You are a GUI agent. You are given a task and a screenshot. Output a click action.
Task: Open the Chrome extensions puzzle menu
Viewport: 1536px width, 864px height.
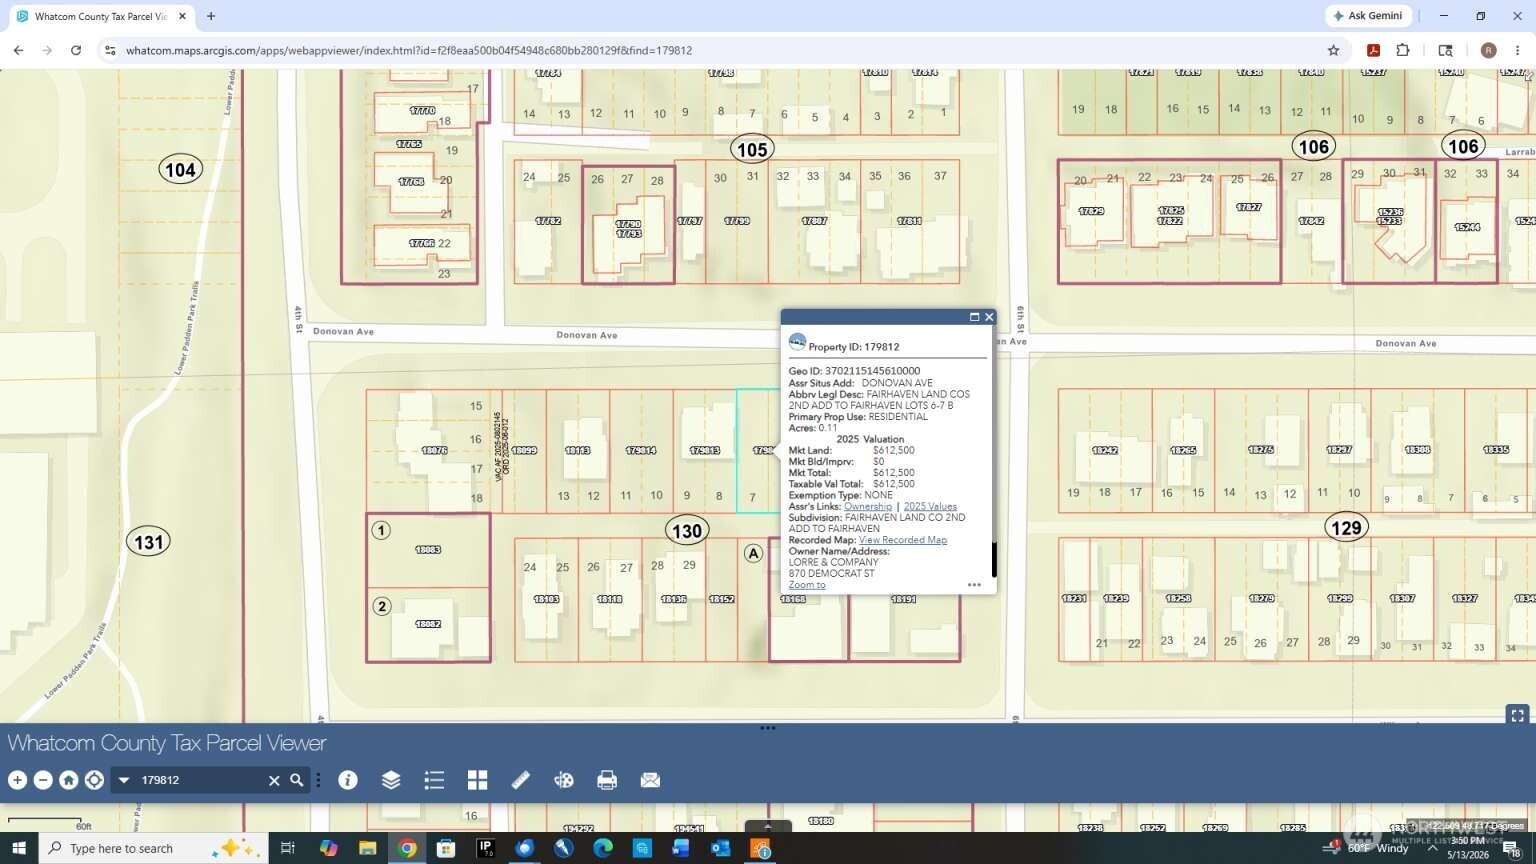(x=1403, y=50)
